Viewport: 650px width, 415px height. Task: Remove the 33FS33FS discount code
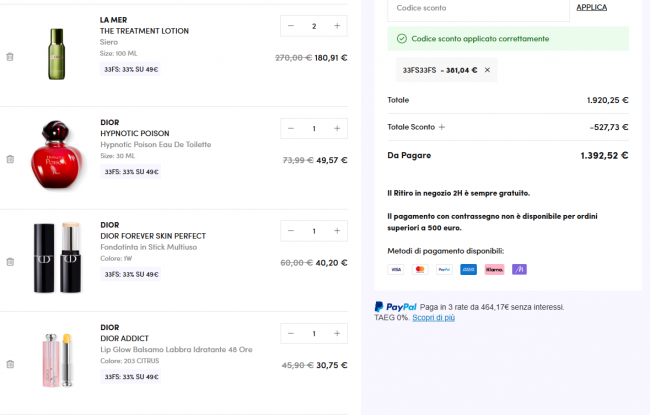[x=488, y=70]
